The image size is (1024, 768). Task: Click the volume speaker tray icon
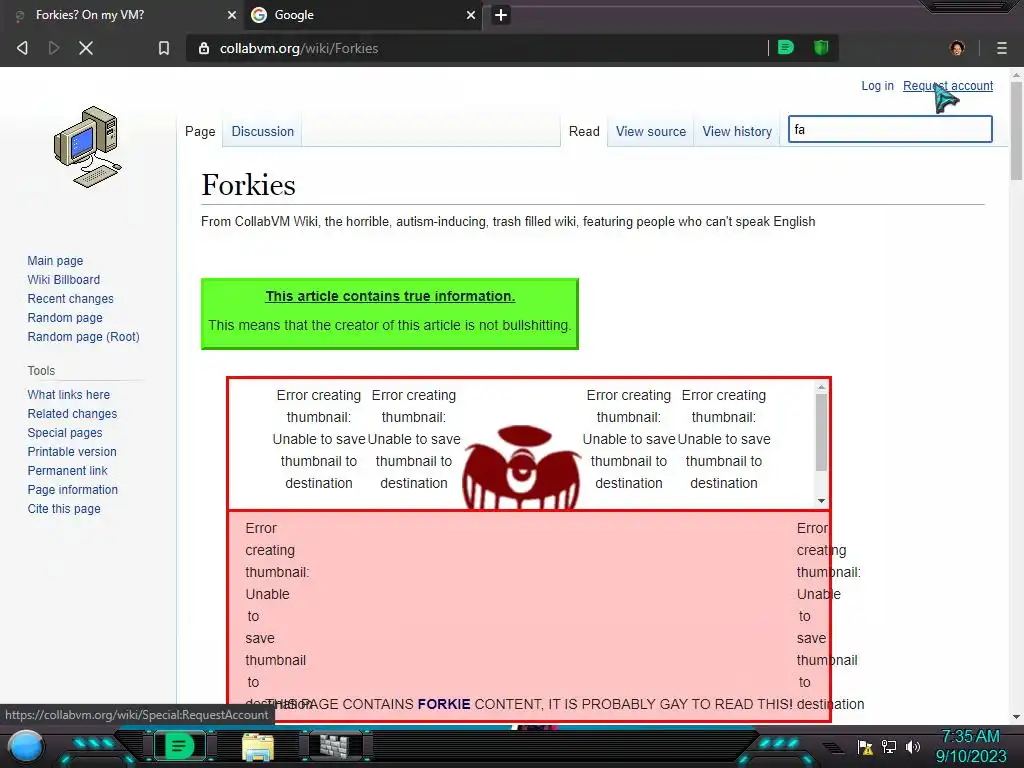click(912, 746)
